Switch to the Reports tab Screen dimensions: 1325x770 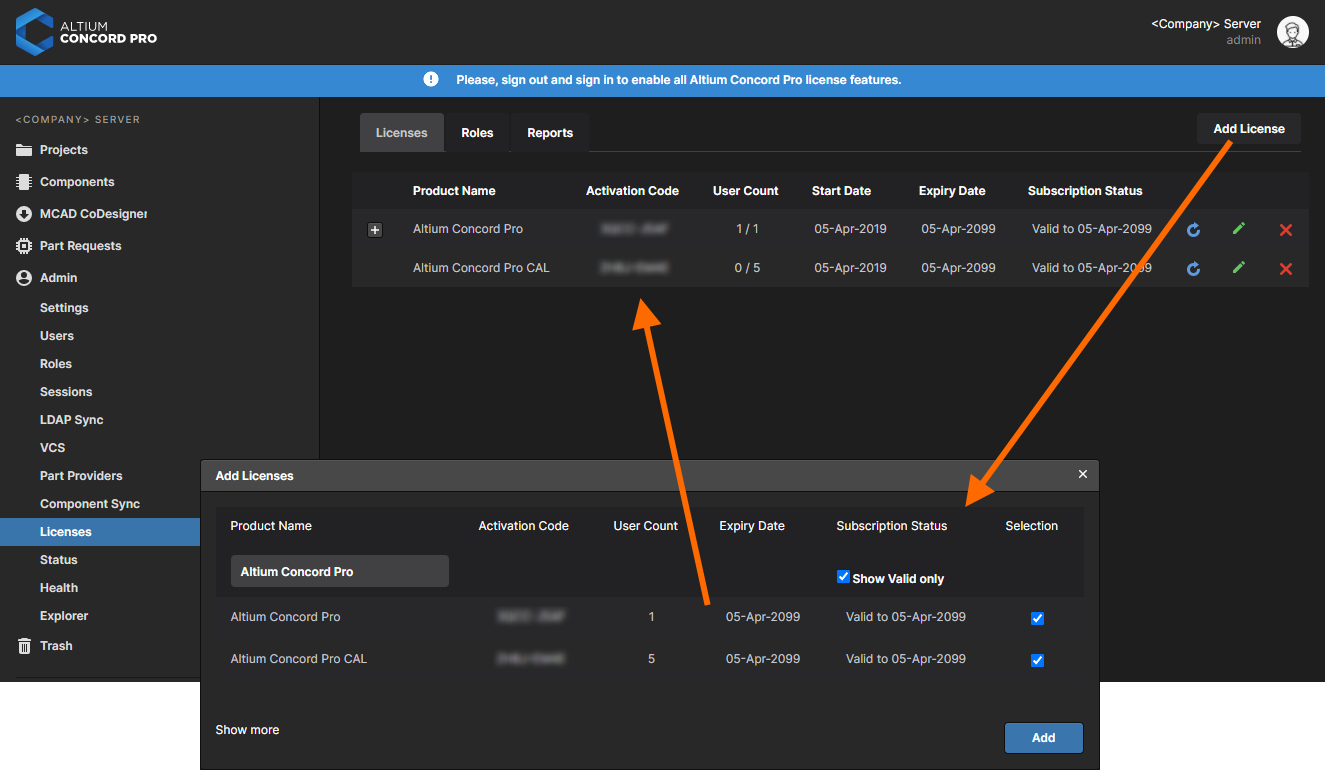point(550,133)
